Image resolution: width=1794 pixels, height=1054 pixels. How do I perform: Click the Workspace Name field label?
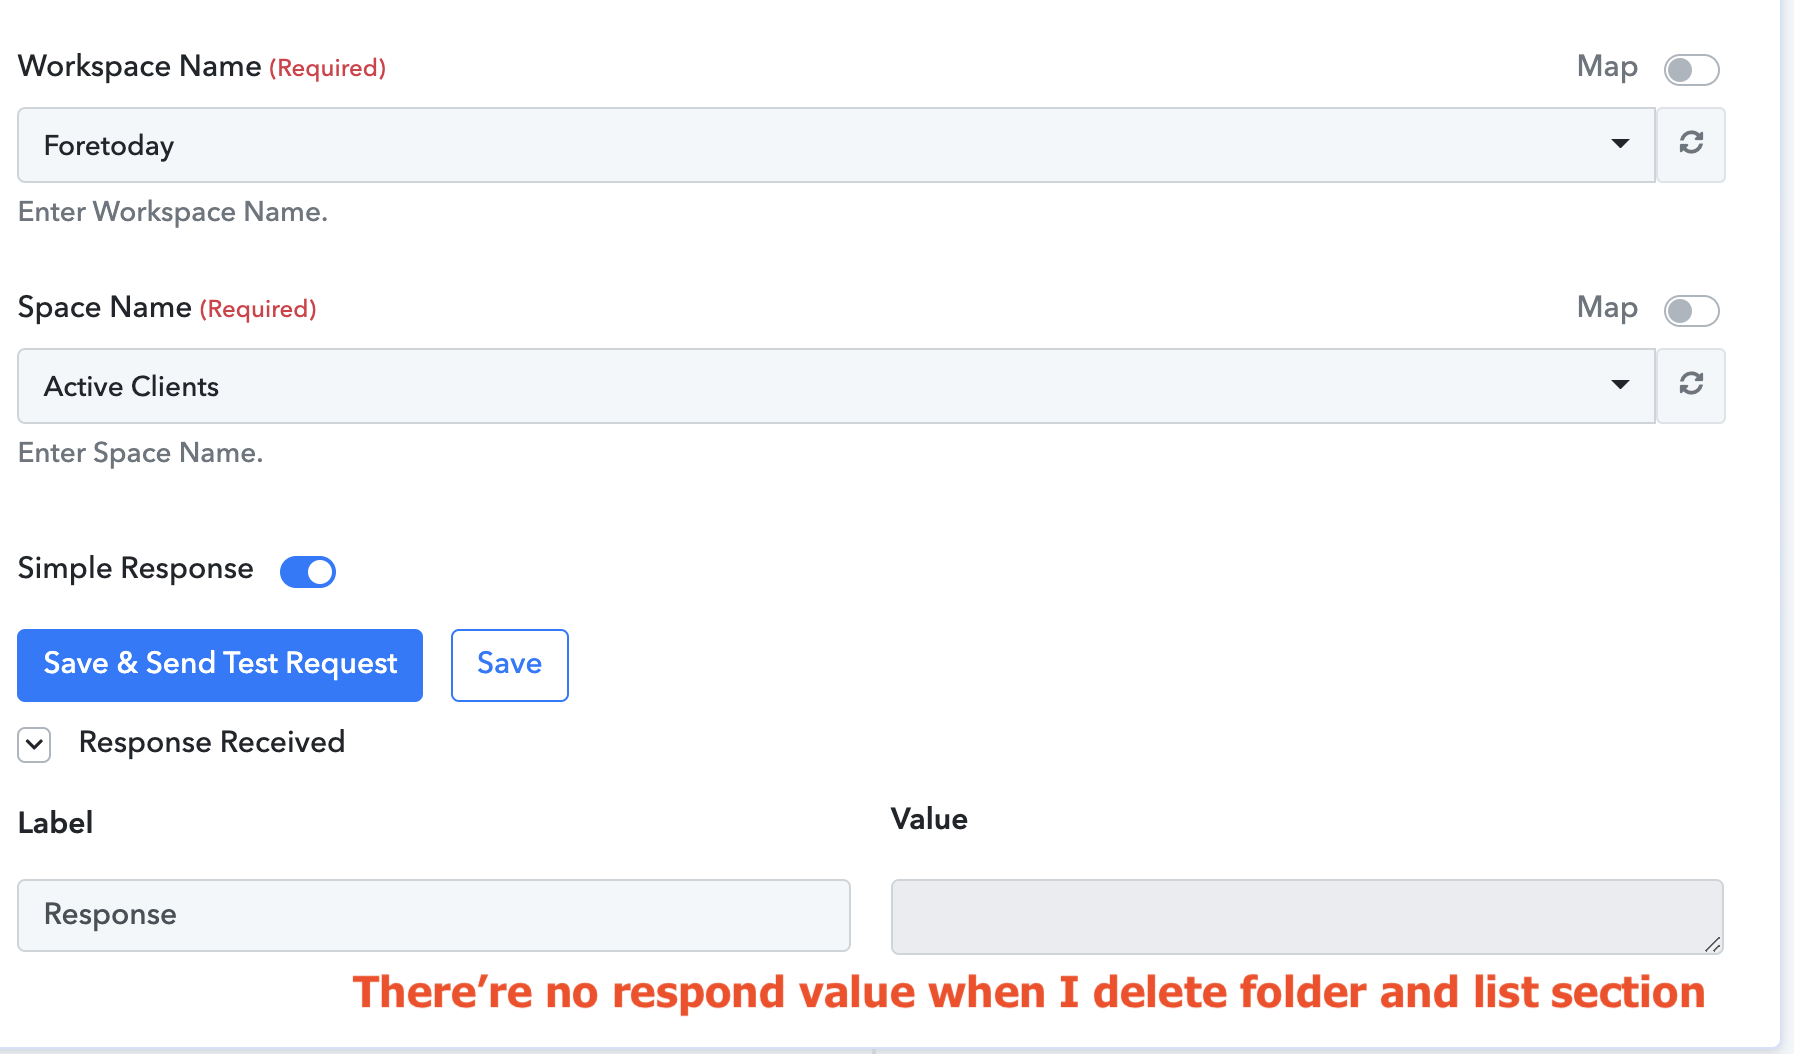tap(140, 66)
